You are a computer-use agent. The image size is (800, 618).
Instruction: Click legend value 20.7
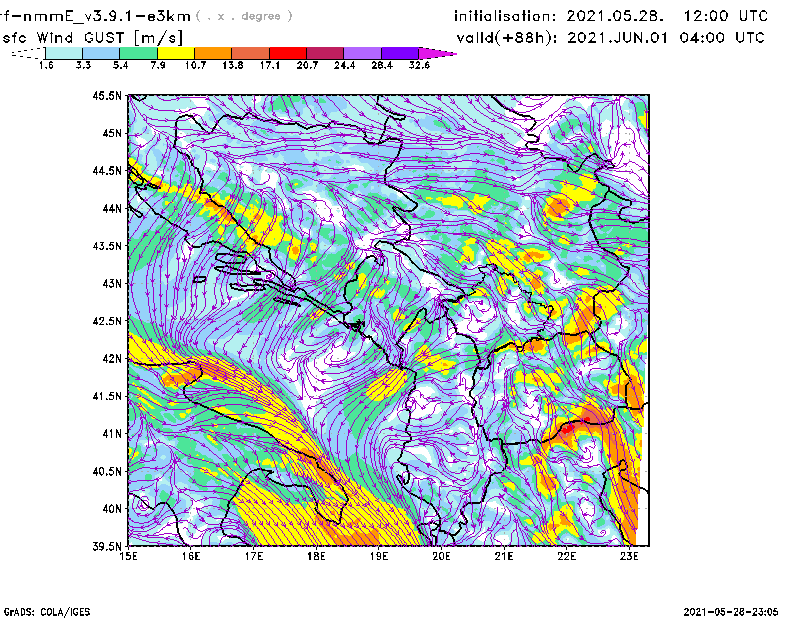307,65
